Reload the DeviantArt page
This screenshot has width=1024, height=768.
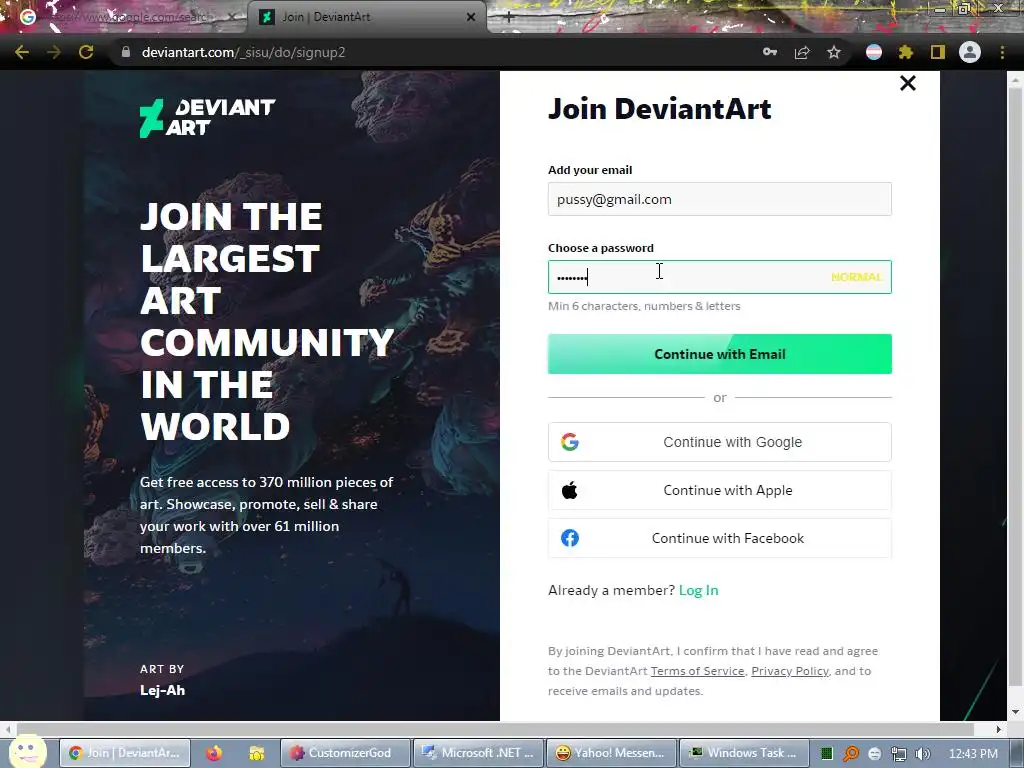click(86, 52)
